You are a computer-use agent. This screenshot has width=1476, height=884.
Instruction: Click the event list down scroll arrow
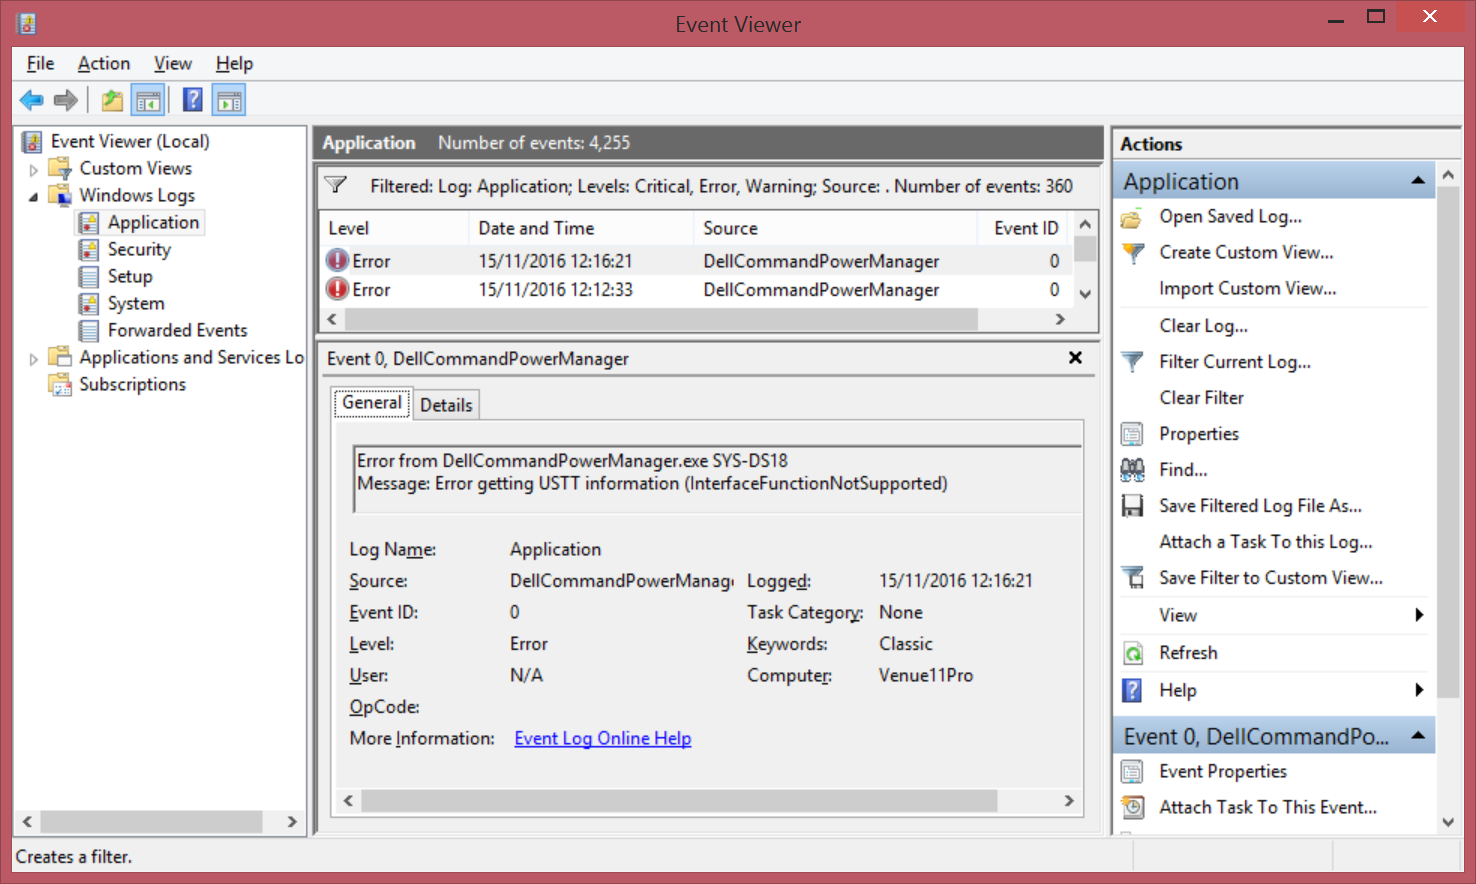[x=1085, y=294]
